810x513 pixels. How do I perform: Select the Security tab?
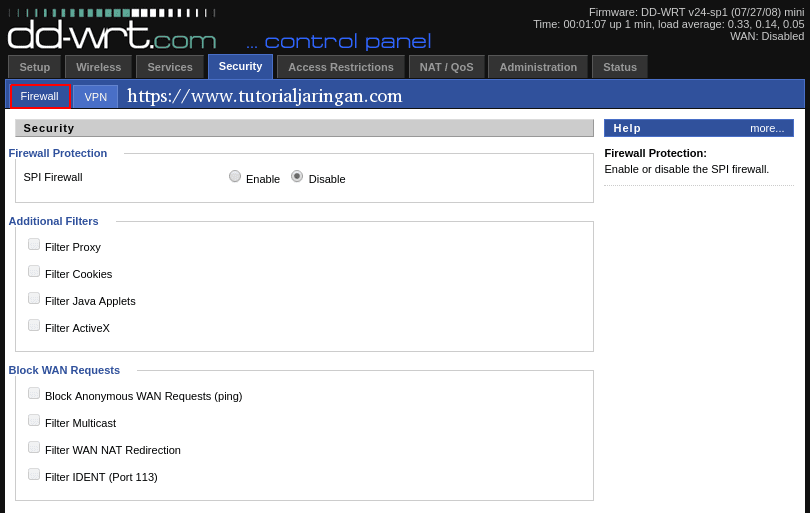point(240,66)
